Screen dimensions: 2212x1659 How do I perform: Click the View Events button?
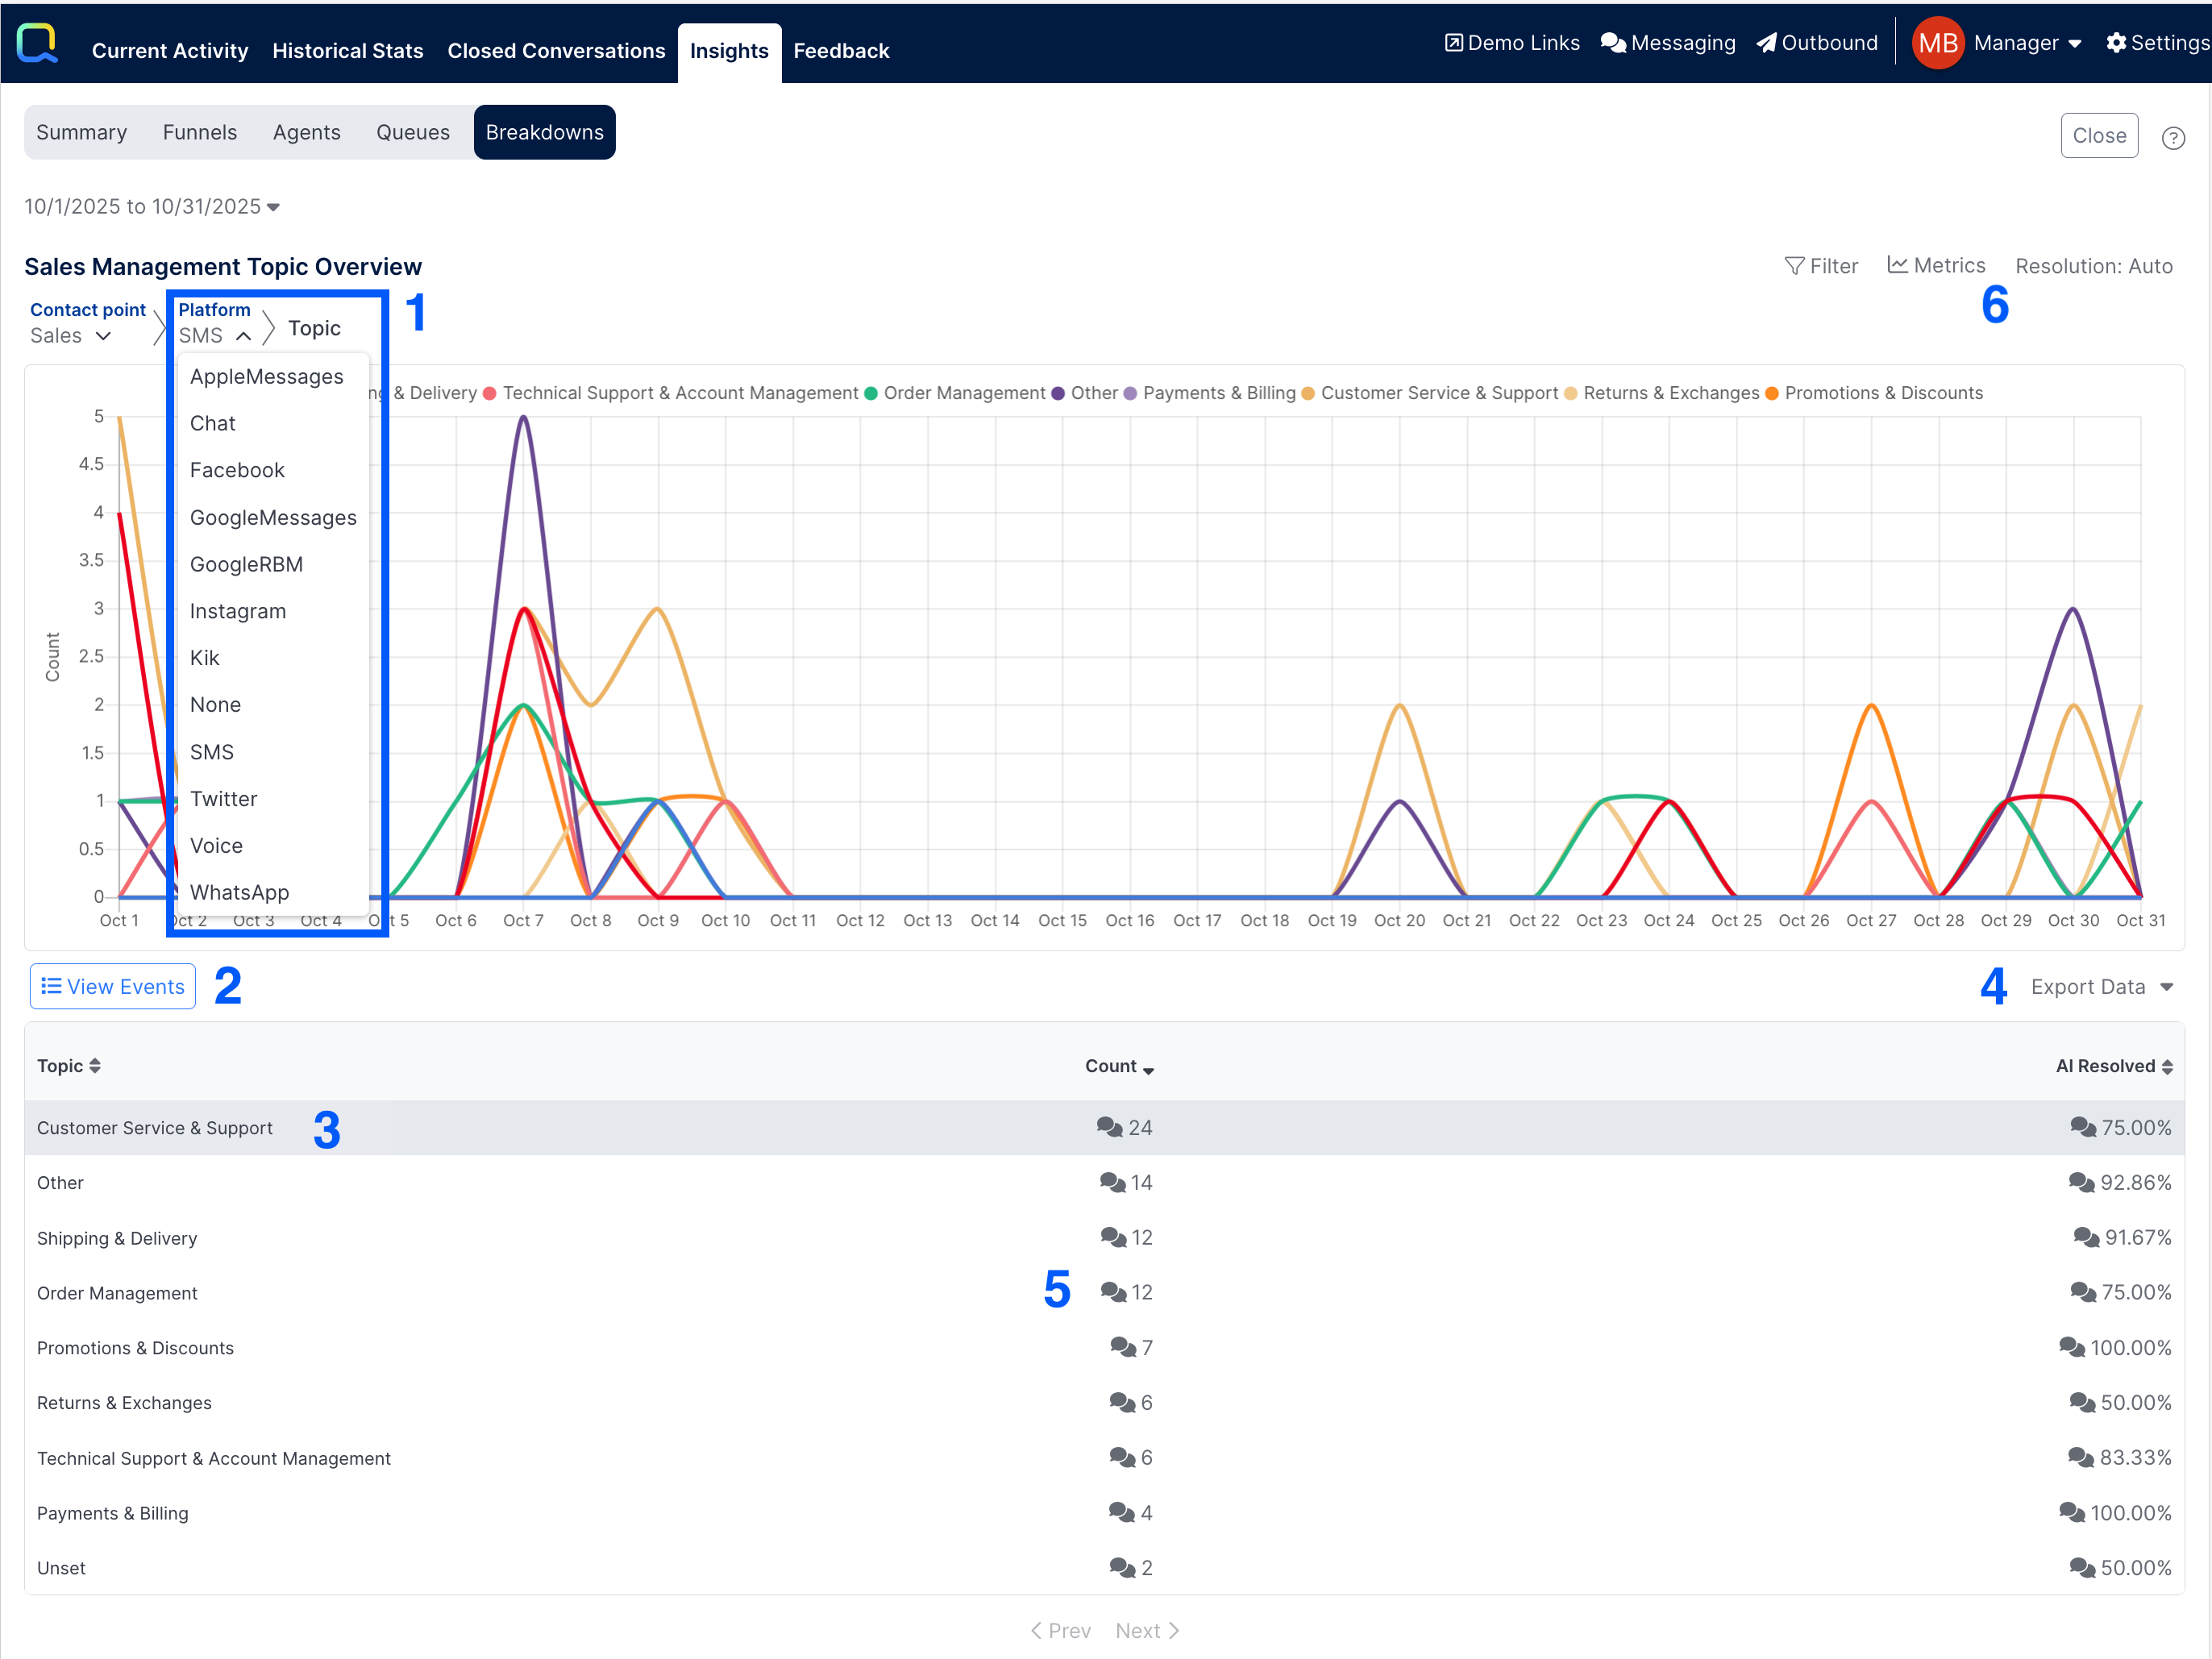click(x=113, y=987)
